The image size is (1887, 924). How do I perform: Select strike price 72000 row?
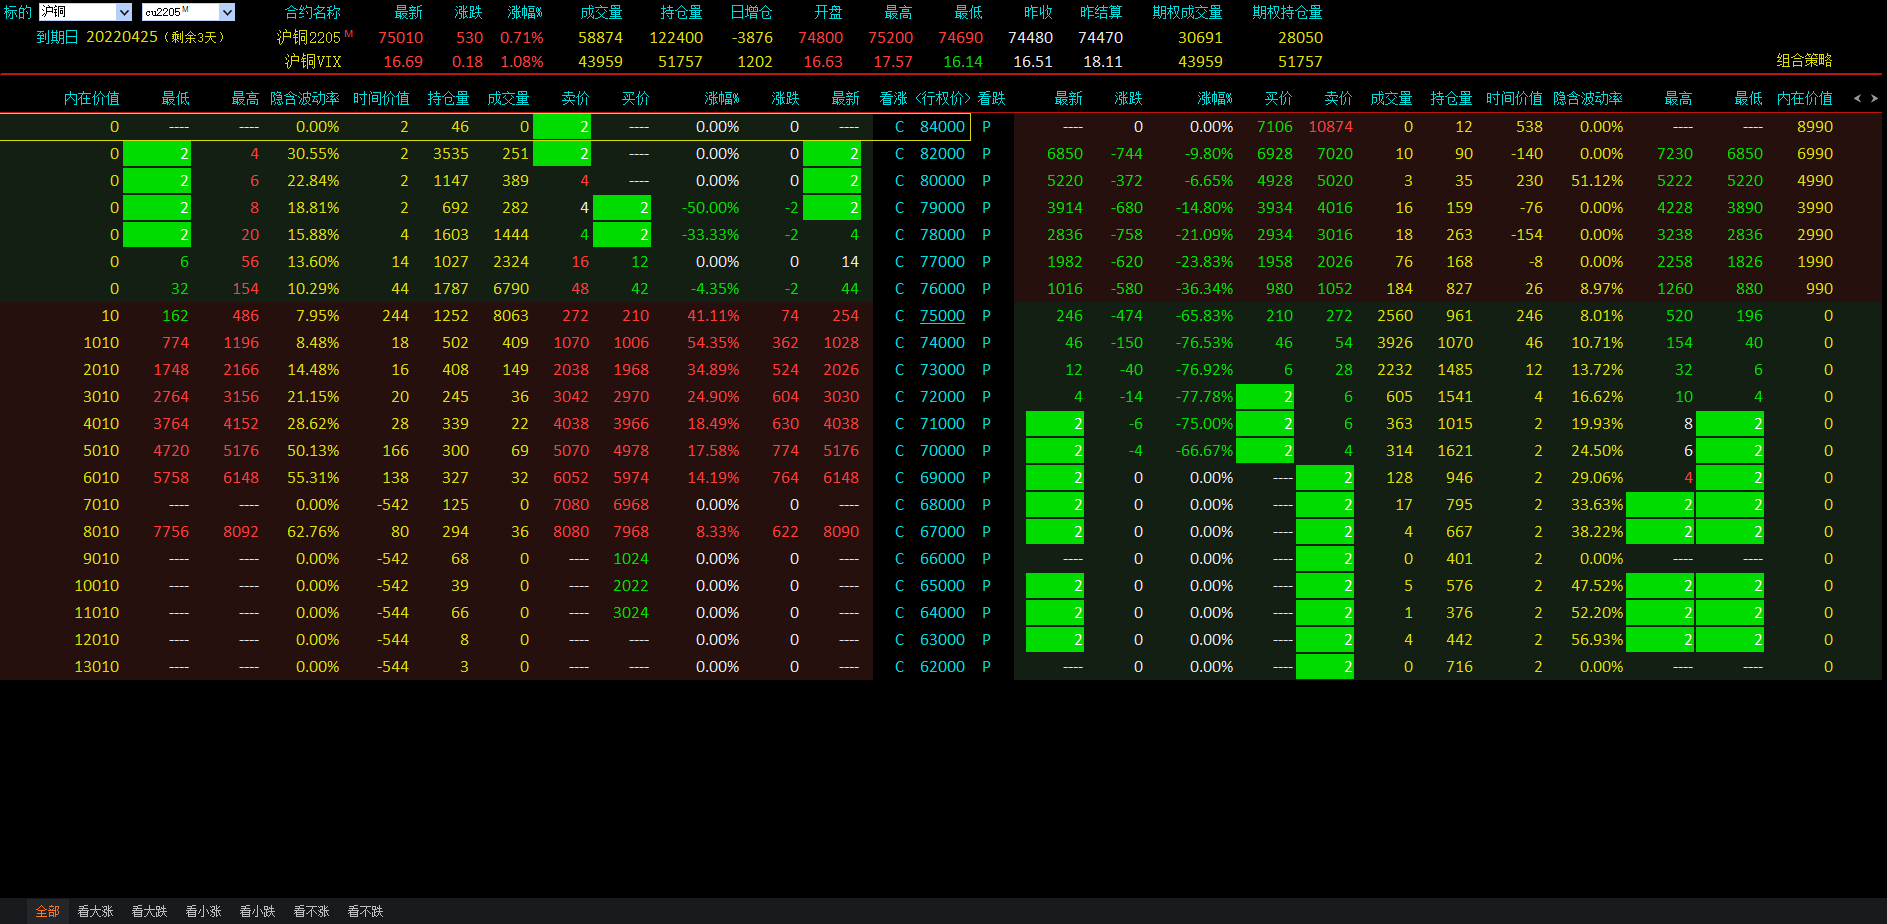942,397
